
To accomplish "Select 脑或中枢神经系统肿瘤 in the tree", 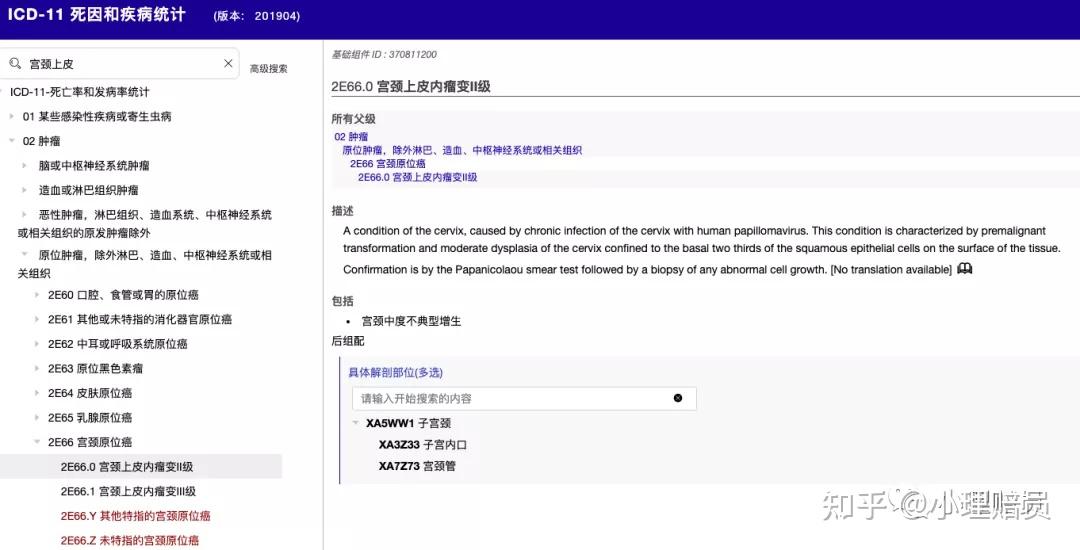I will [x=94, y=165].
